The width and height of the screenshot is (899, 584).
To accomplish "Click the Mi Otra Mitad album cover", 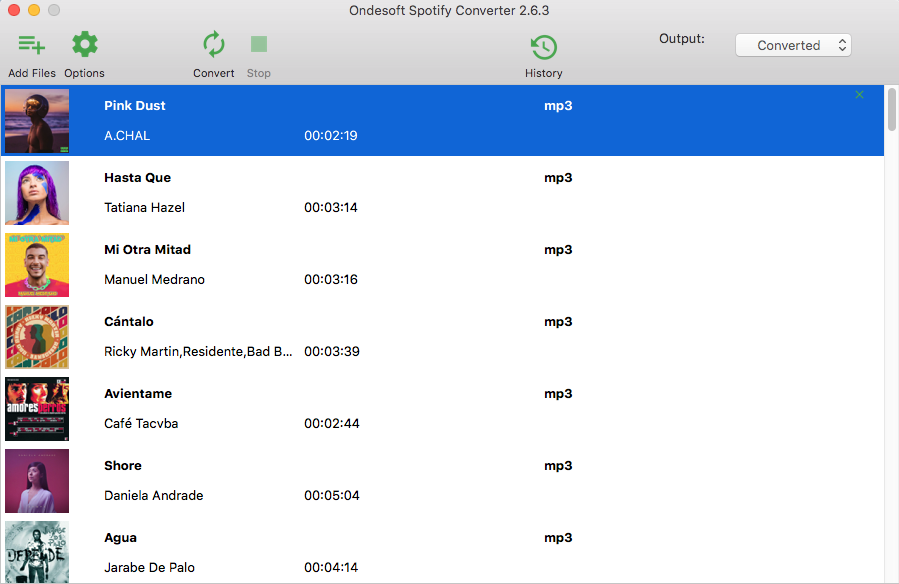I will click(x=37, y=265).
